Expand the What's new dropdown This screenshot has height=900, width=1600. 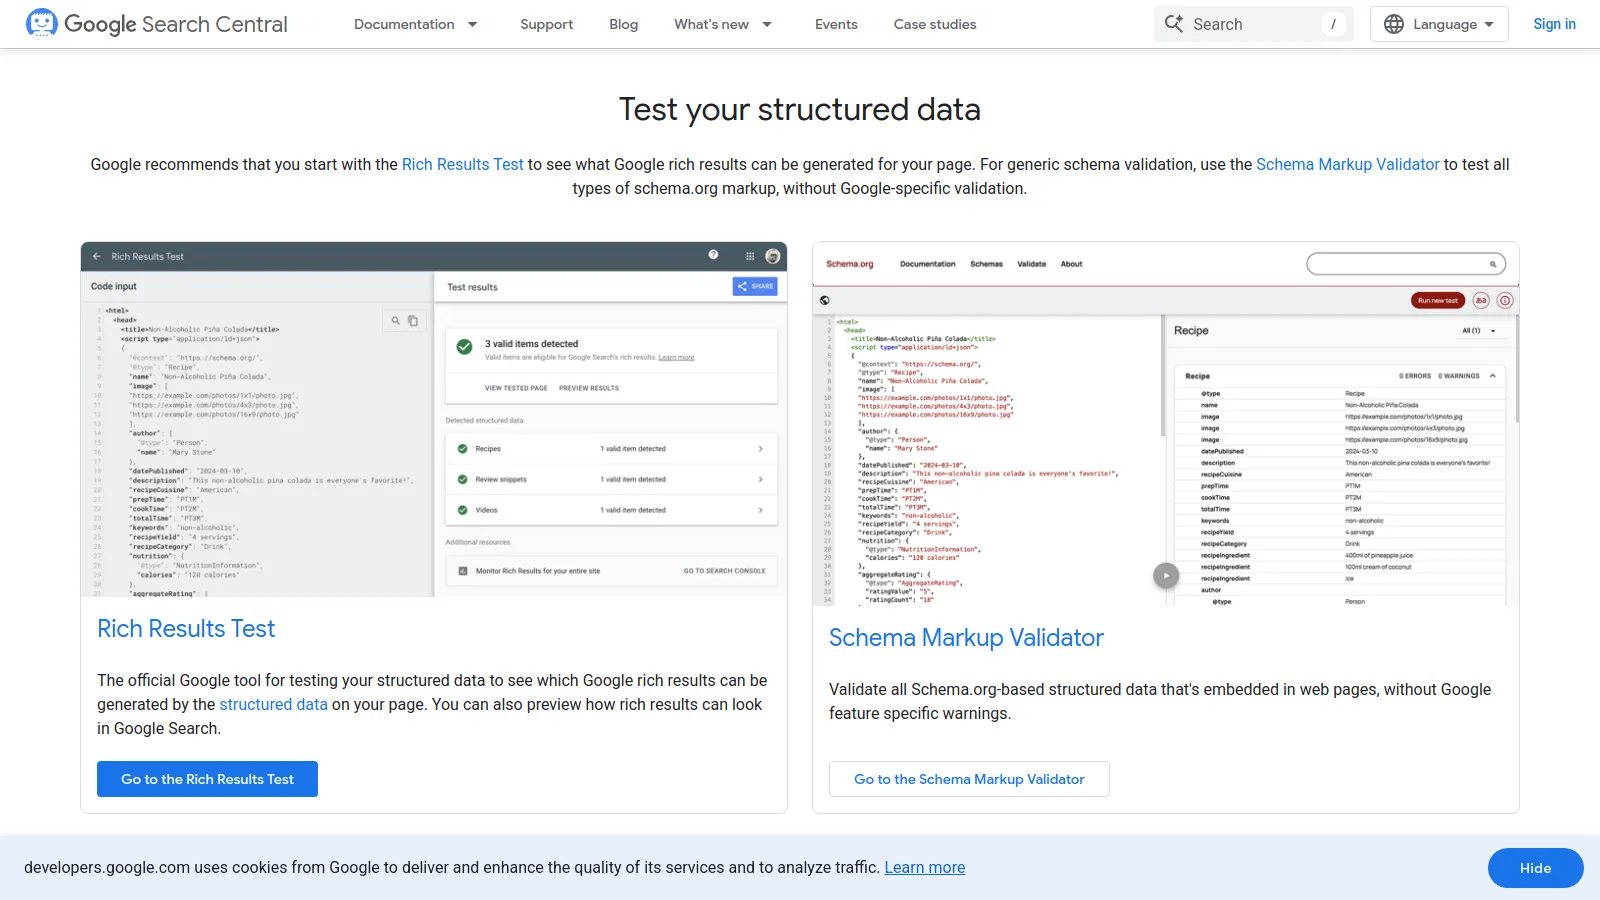pyautogui.click(x=722, y=24)
